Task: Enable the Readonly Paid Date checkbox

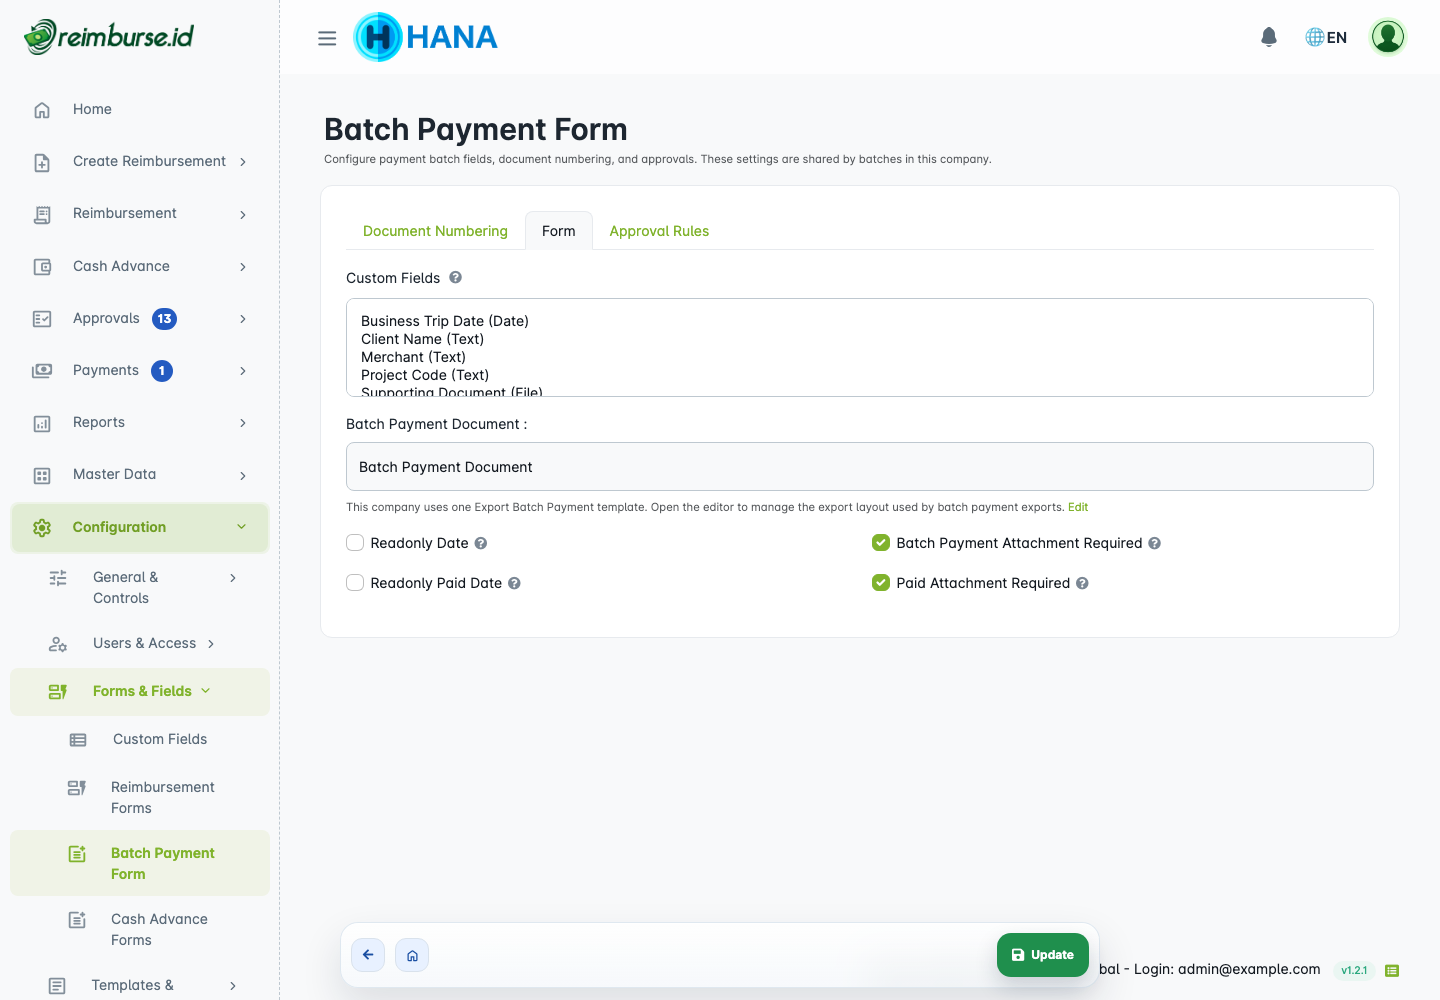Action: [x=355, y=583]
